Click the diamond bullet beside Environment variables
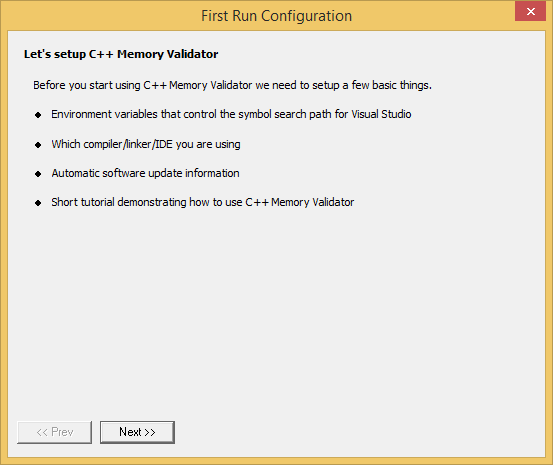This screenshot has width=553, height=465. [x=38, y=115]
